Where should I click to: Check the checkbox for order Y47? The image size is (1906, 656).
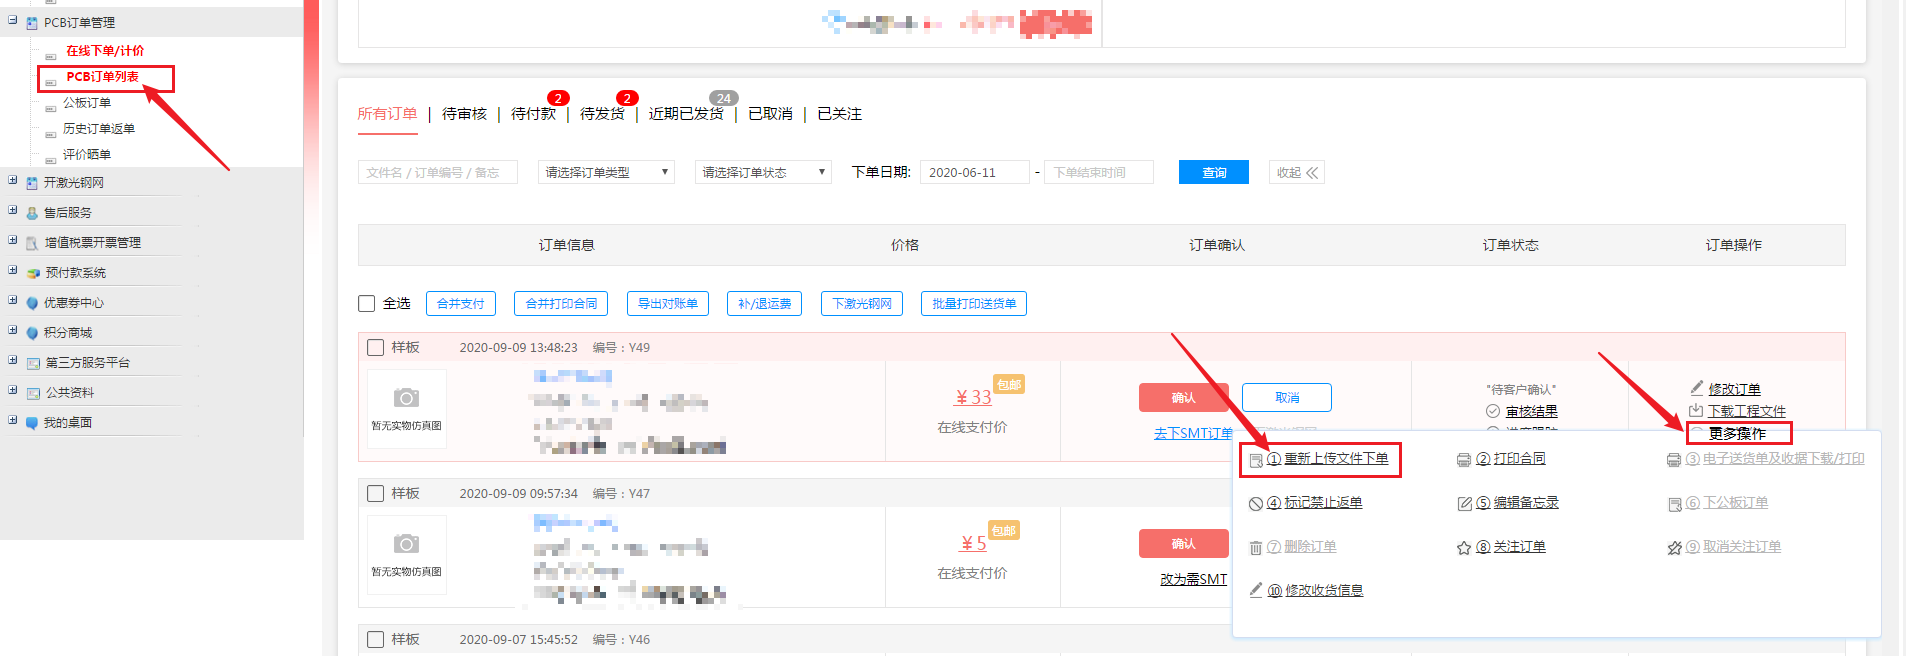coord(376,494)
